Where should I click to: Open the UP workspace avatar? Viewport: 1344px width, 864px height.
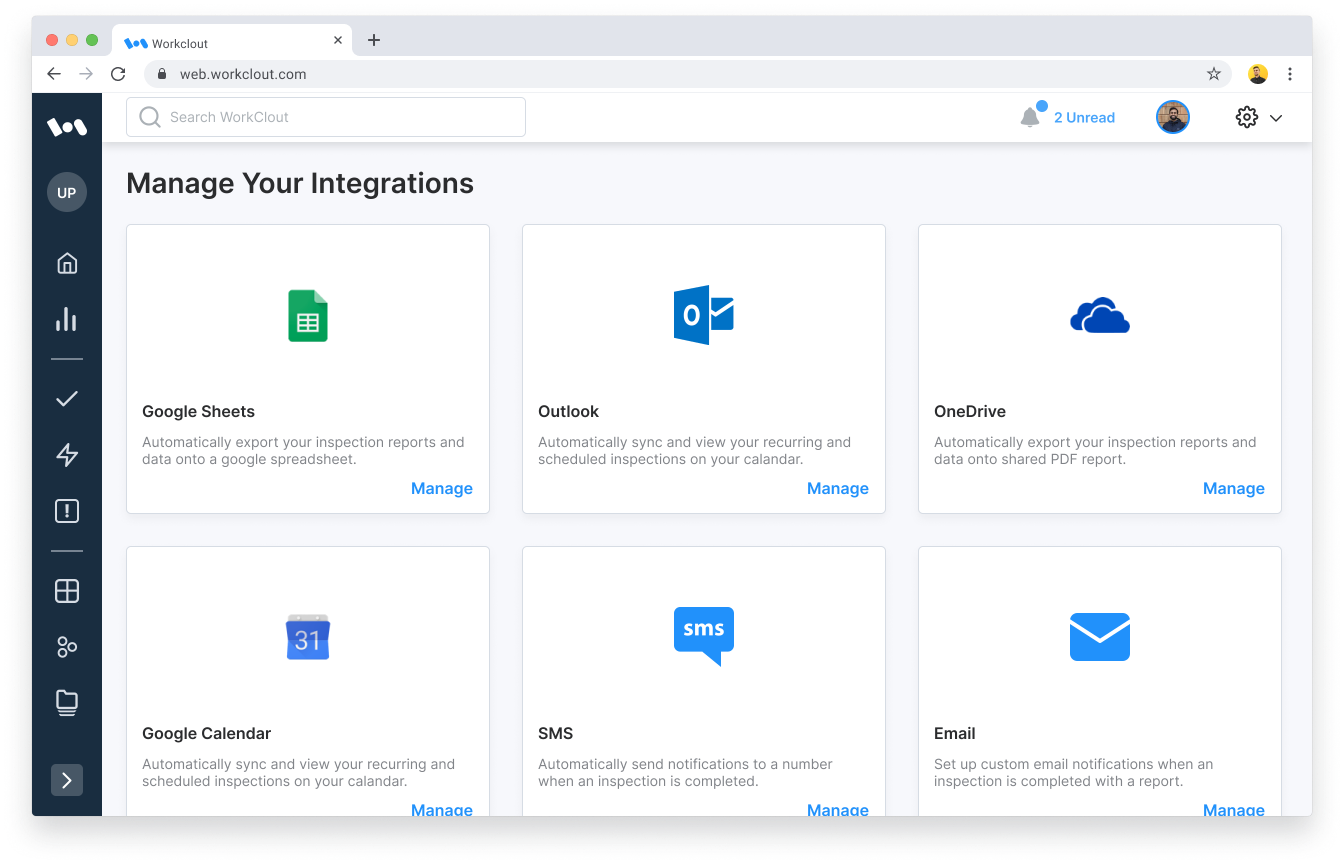tap(67, 192)
